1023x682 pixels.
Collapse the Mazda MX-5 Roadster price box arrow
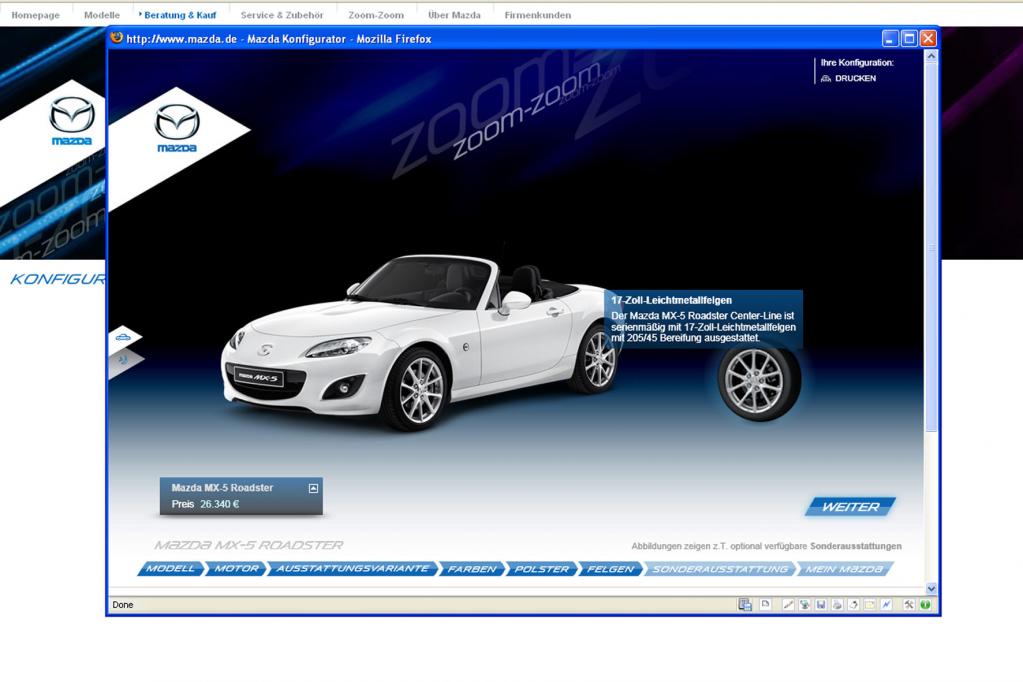point(313,488)
